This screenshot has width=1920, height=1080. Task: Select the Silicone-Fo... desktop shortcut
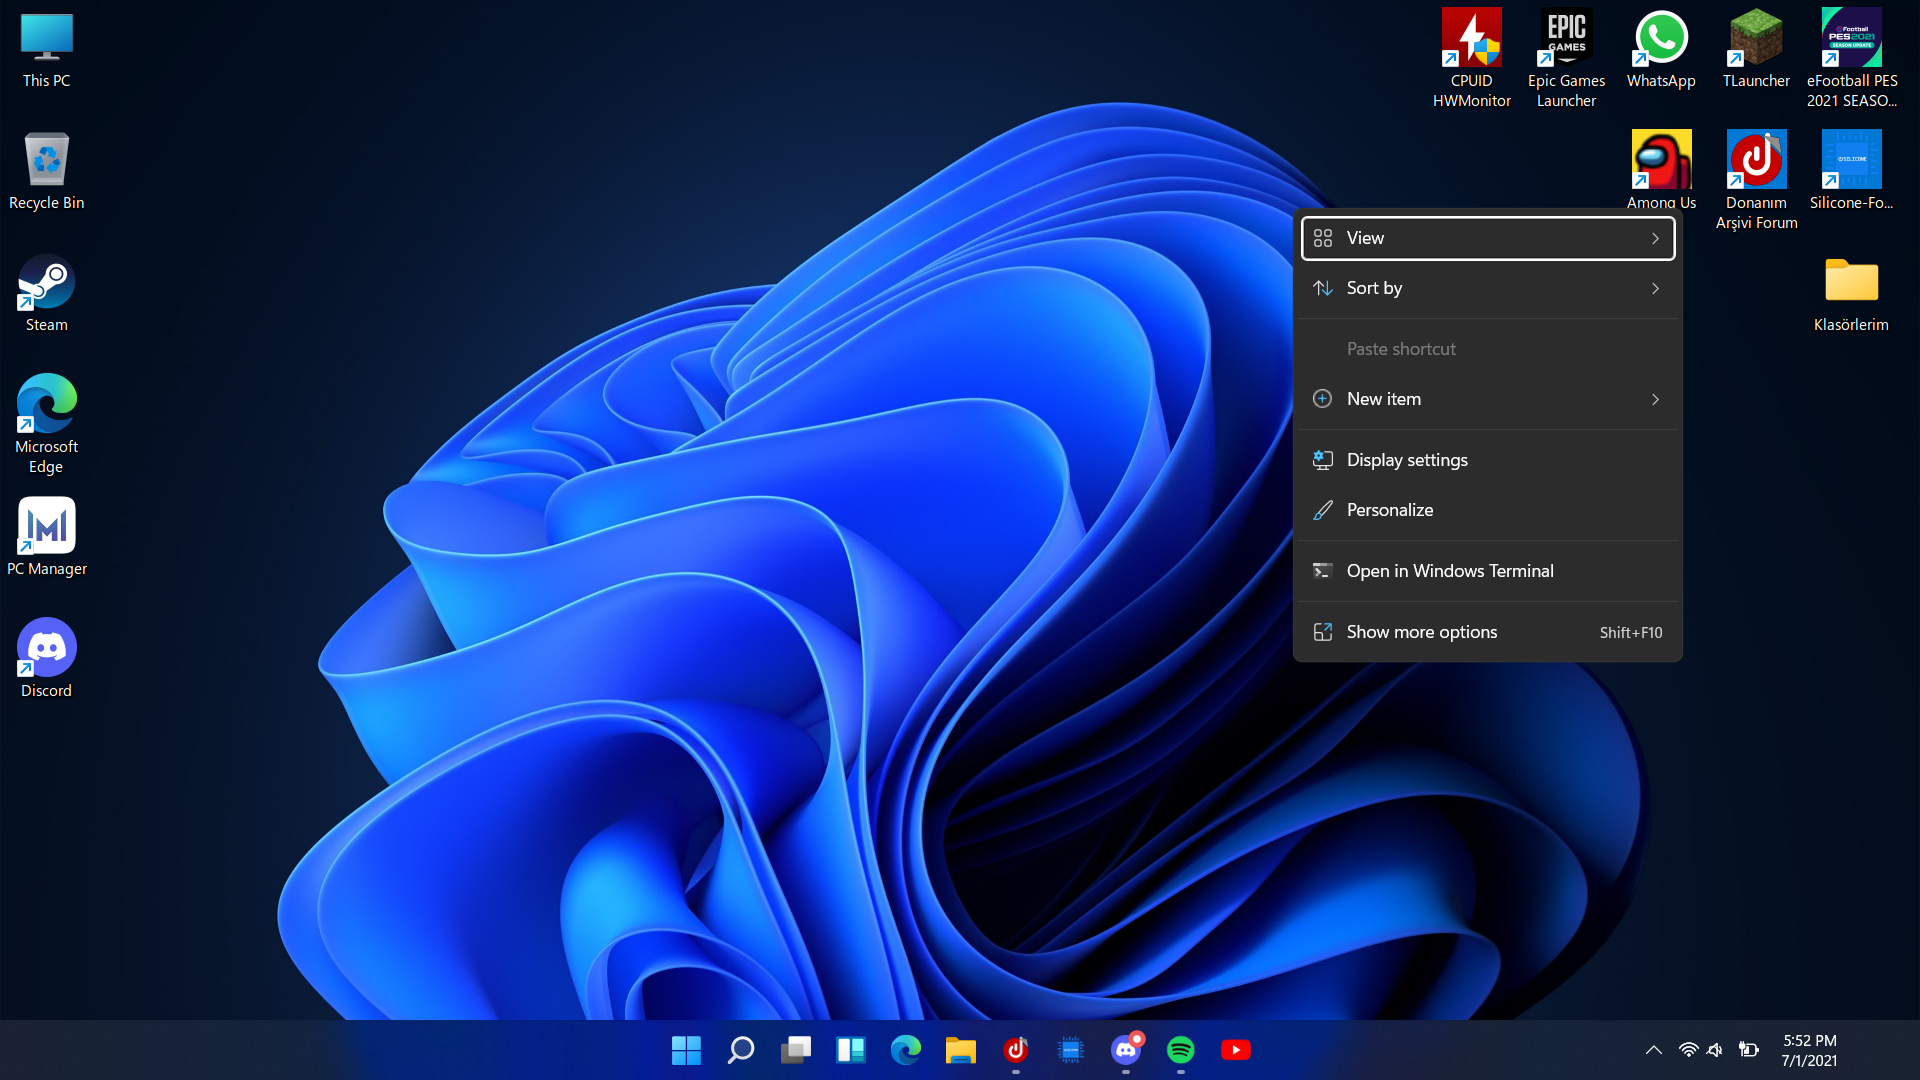1851,171
